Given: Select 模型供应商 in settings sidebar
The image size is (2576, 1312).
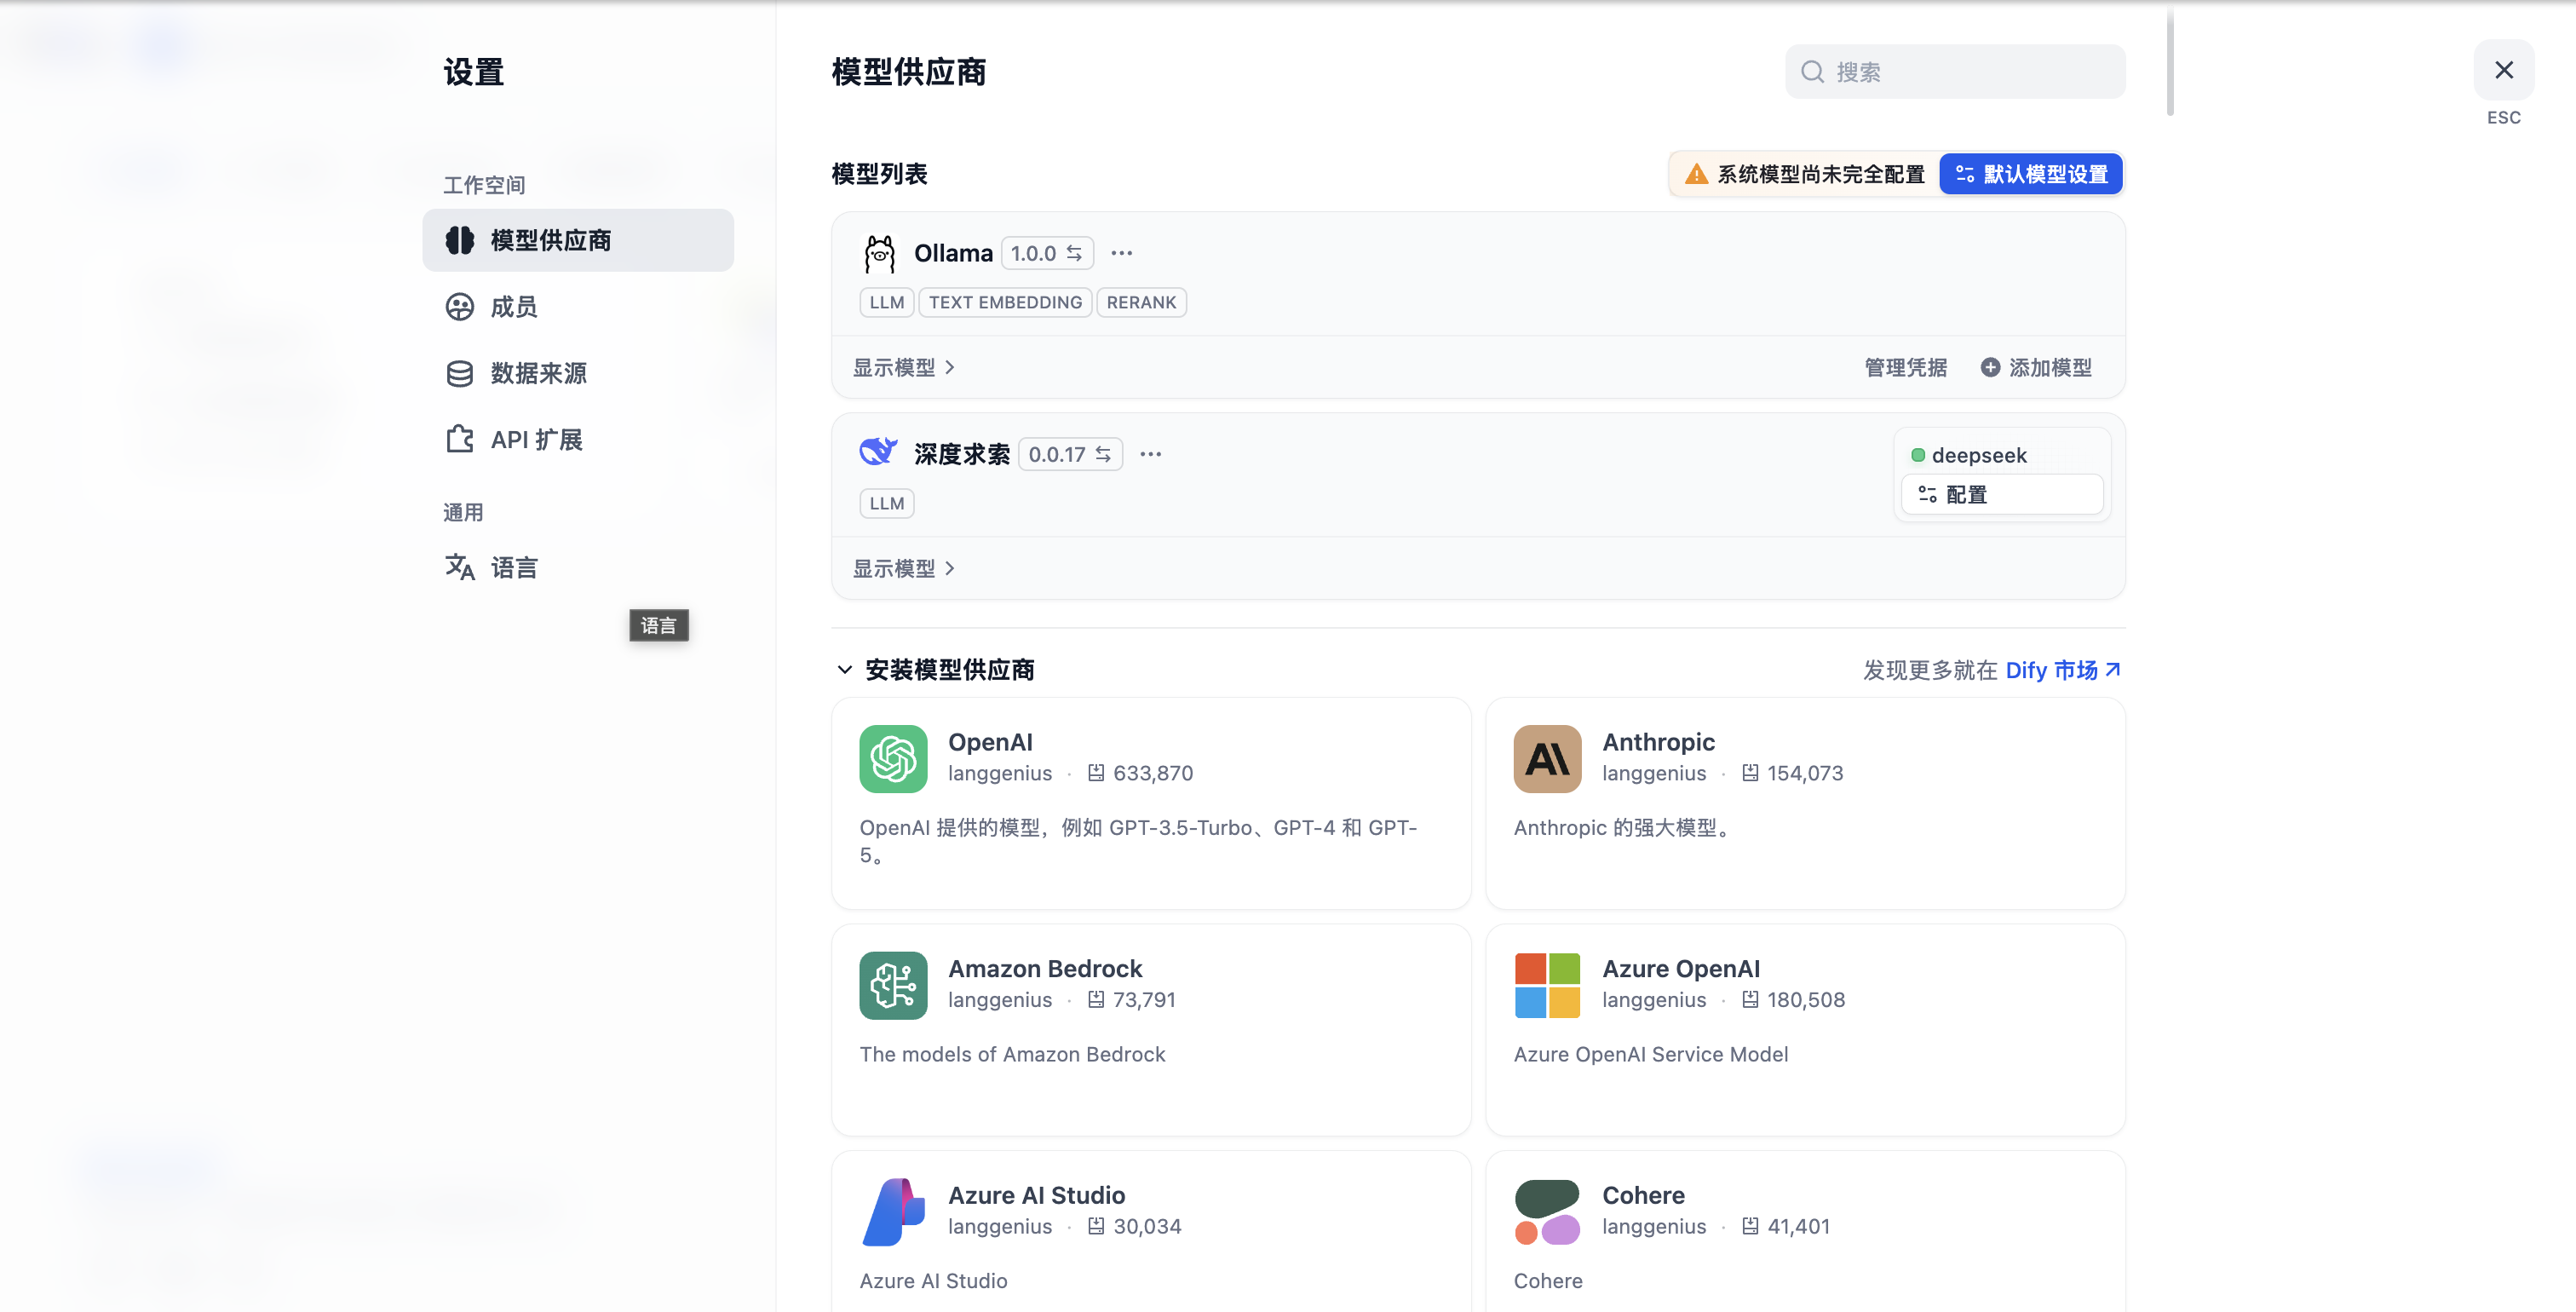Looking at the screenshot, I should pos(578,240).
